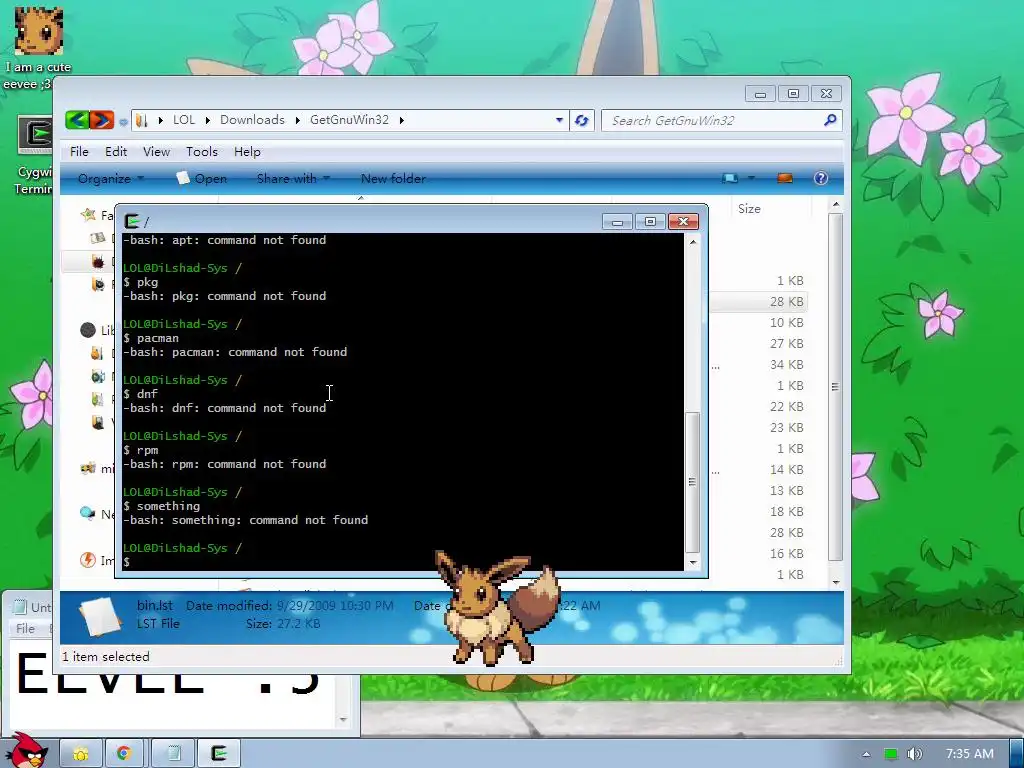The height and width of the screenshot is (768, 1024).
Task: Click the terminal scrollbar down arrow
Action: [x=693, y=562]
